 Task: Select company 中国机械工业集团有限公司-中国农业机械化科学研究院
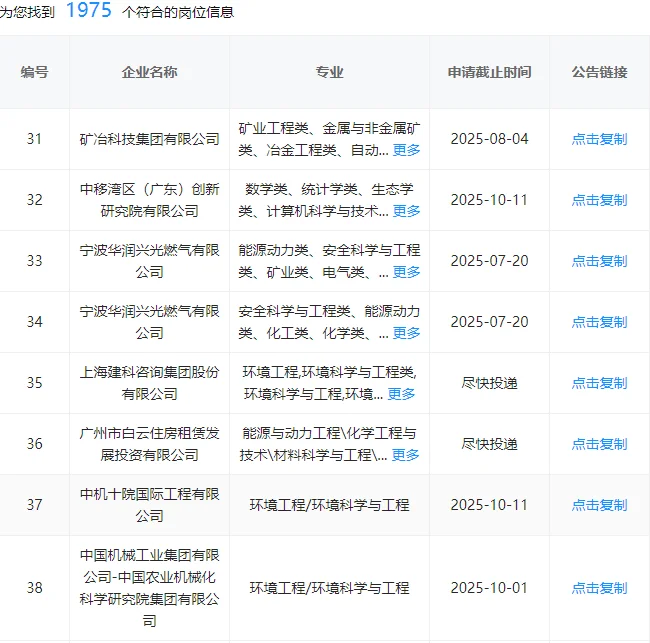149,587
